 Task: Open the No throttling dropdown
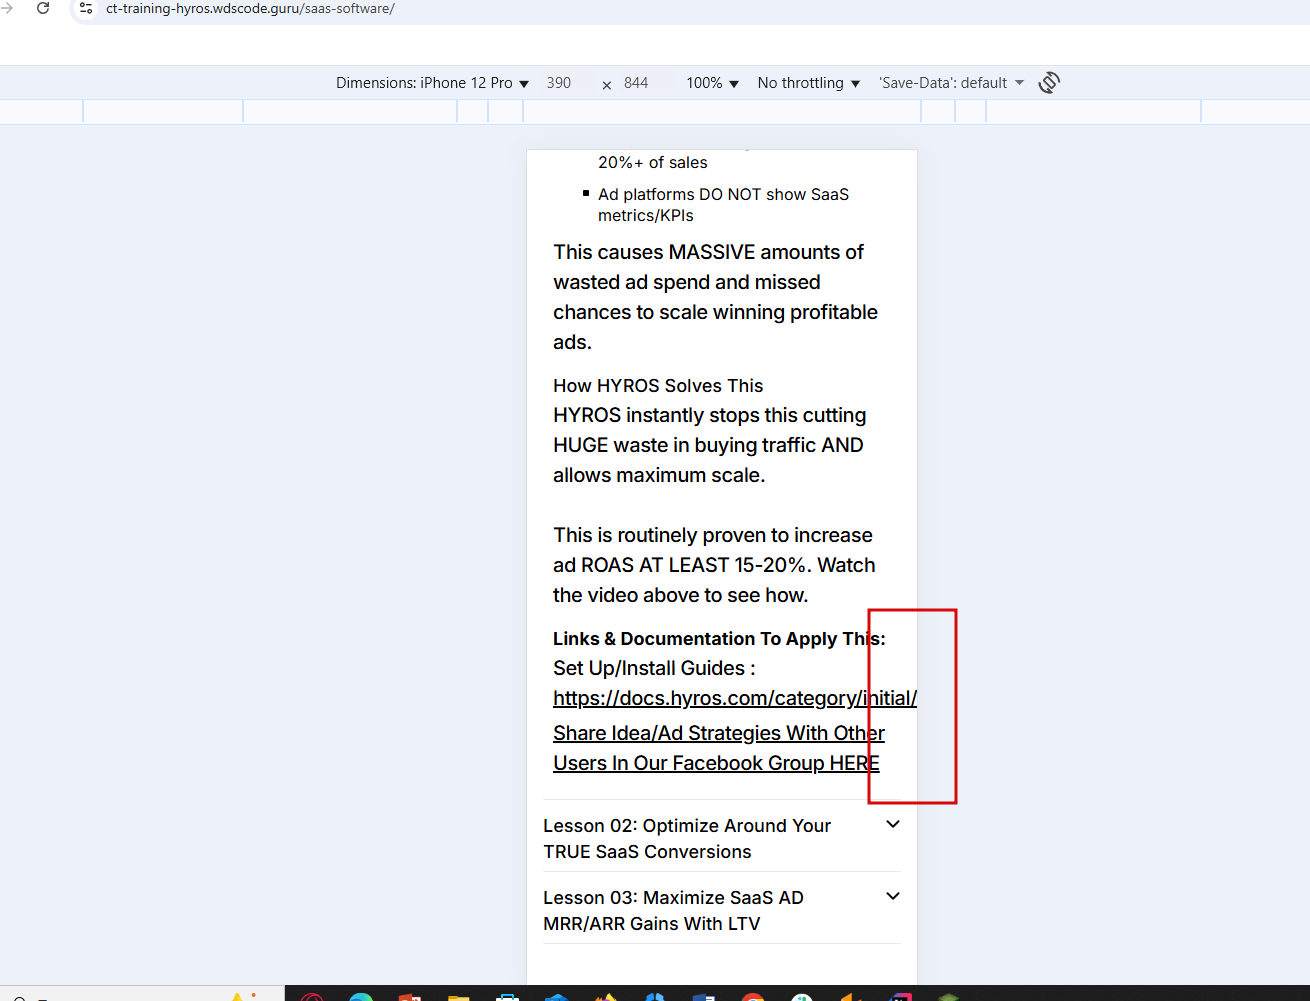[808, 83]
